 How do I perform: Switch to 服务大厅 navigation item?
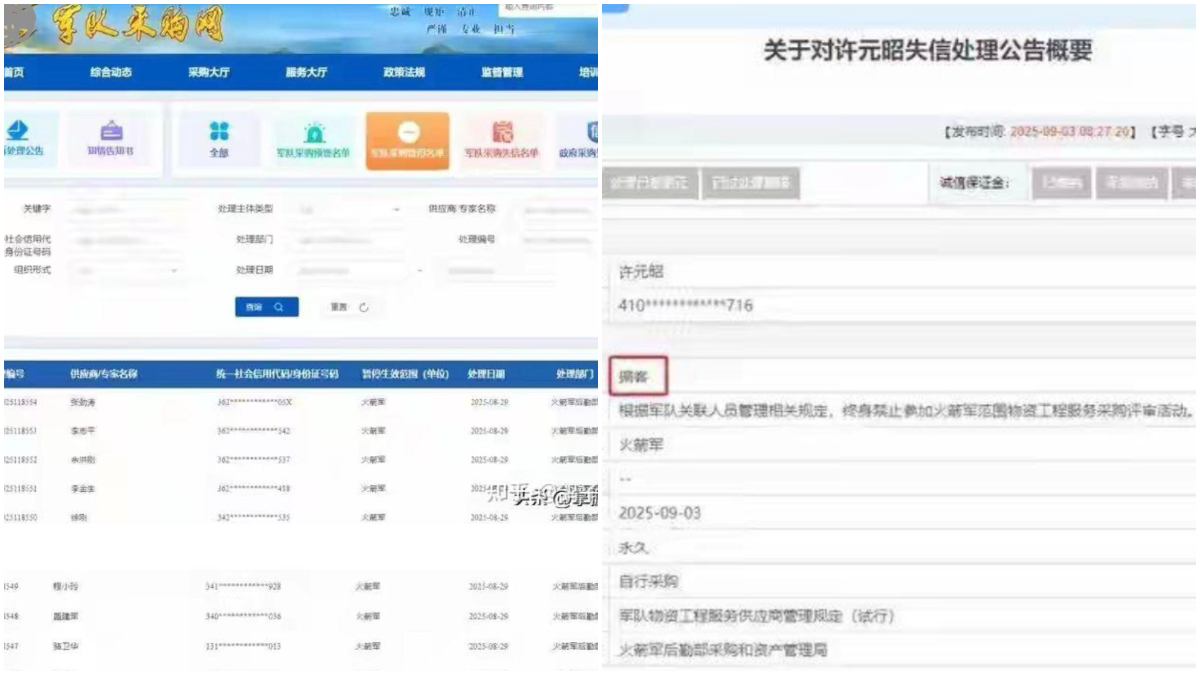pyautogui.click(x=306, y=73)
